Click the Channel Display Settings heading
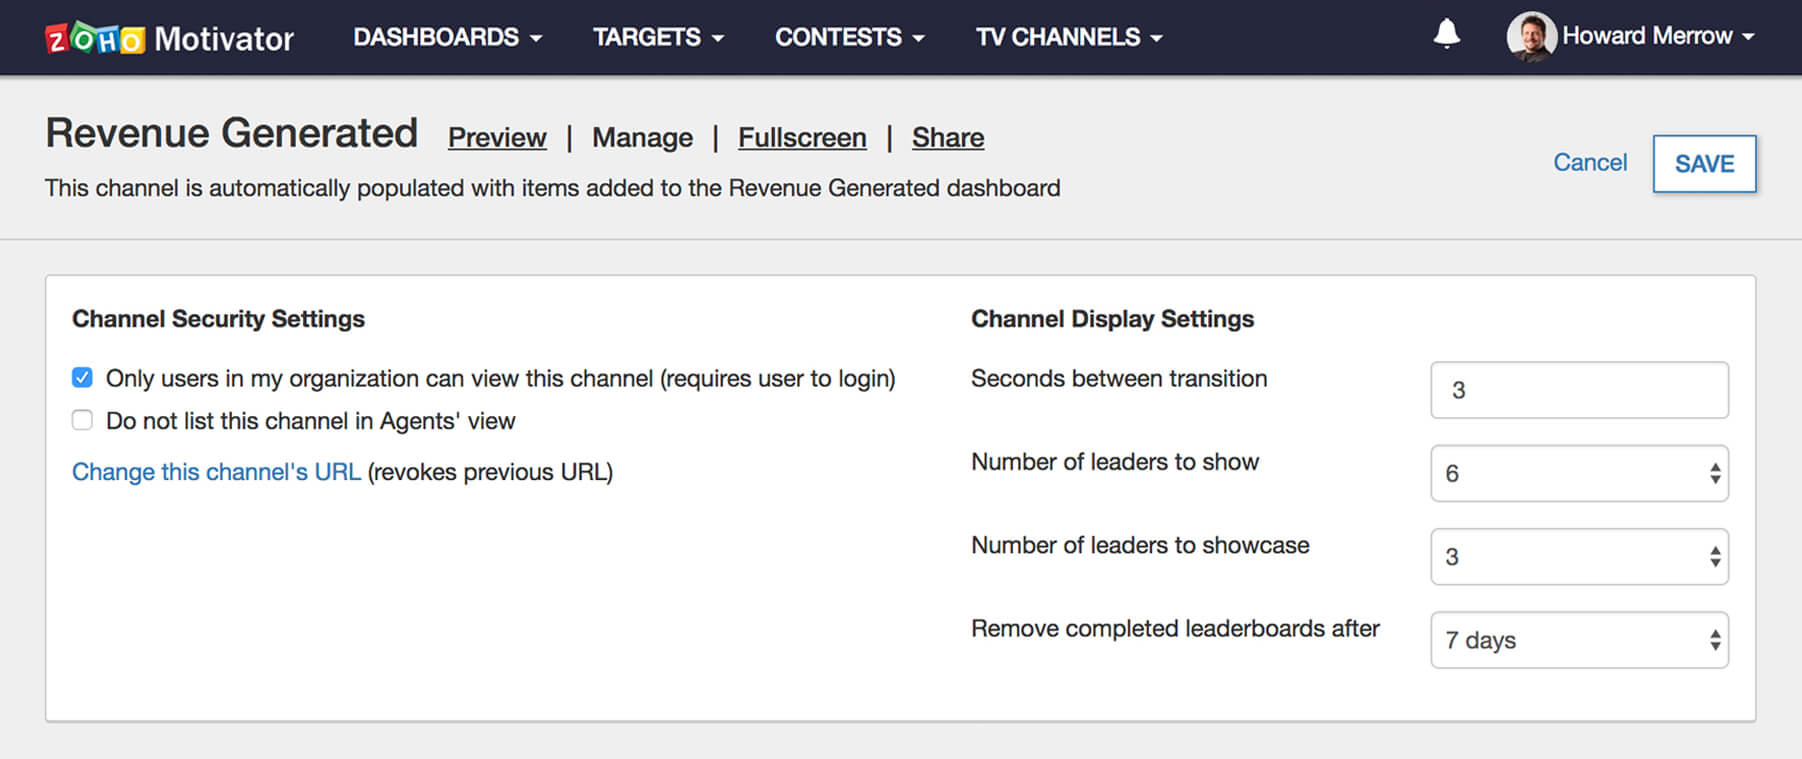The height and width of the screenshot is (759, 1802). (1112, 319)
